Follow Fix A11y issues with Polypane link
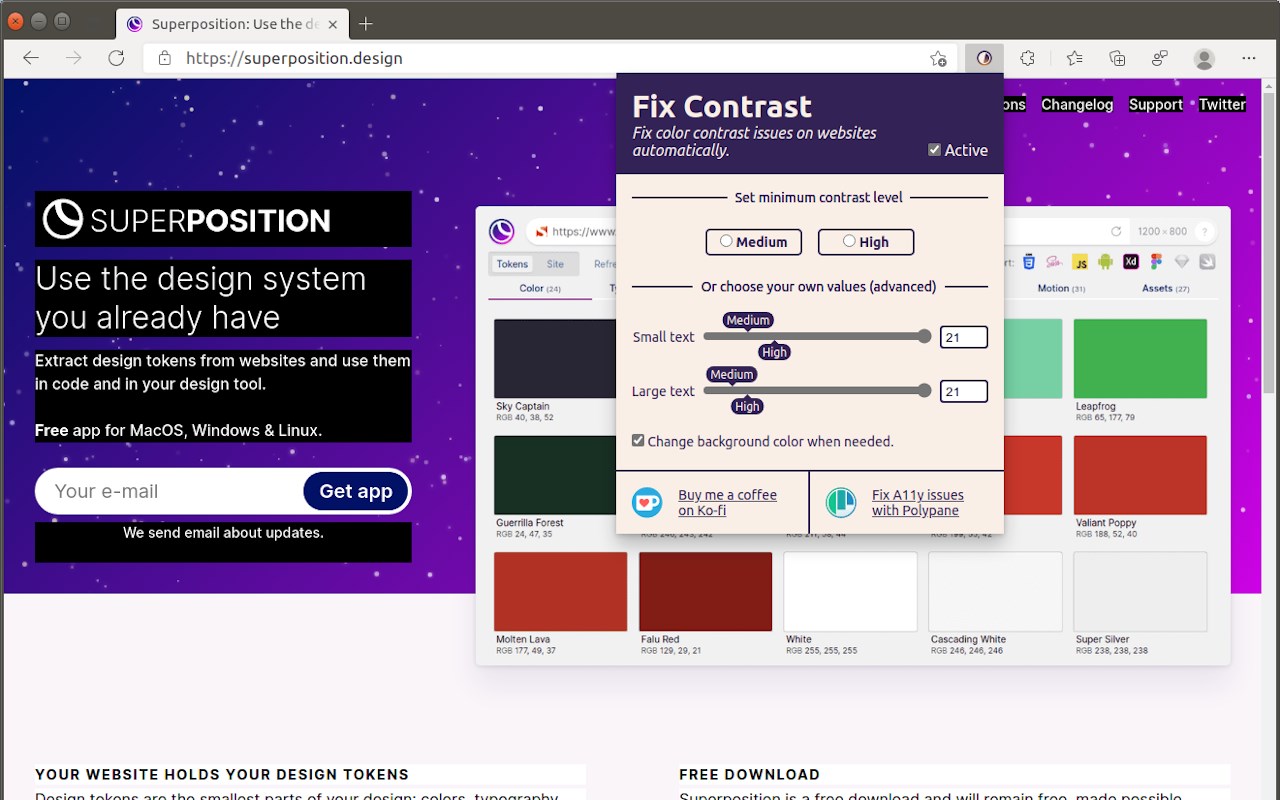The height and width of the screenshot is (800, 1280). coord(917,502)
